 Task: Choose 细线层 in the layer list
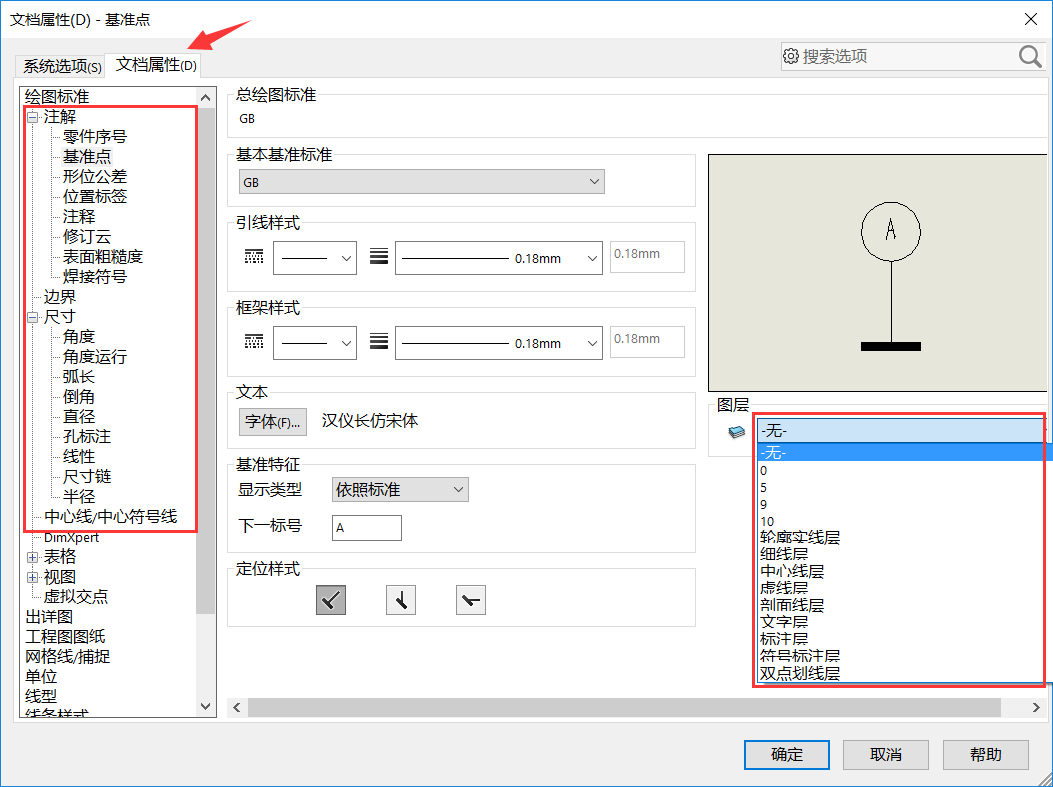[900, 555]
